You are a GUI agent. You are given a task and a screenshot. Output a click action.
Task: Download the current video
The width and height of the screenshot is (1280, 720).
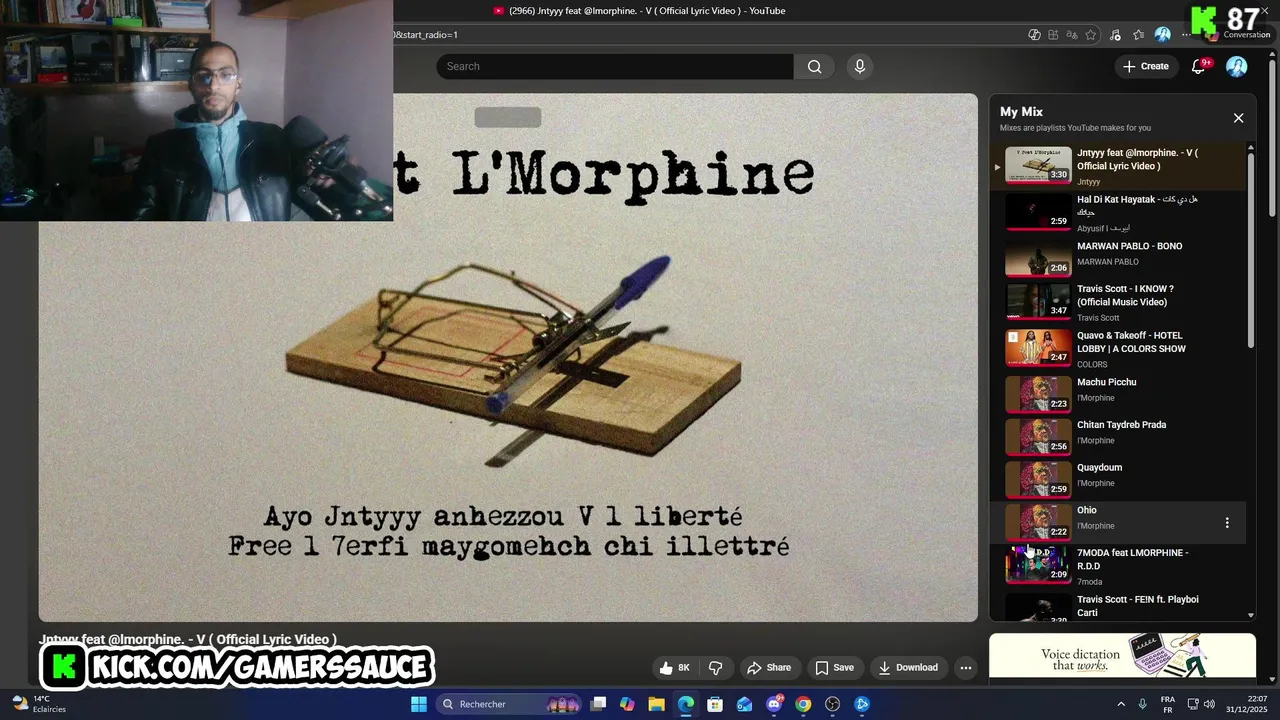tap(908, 667)
